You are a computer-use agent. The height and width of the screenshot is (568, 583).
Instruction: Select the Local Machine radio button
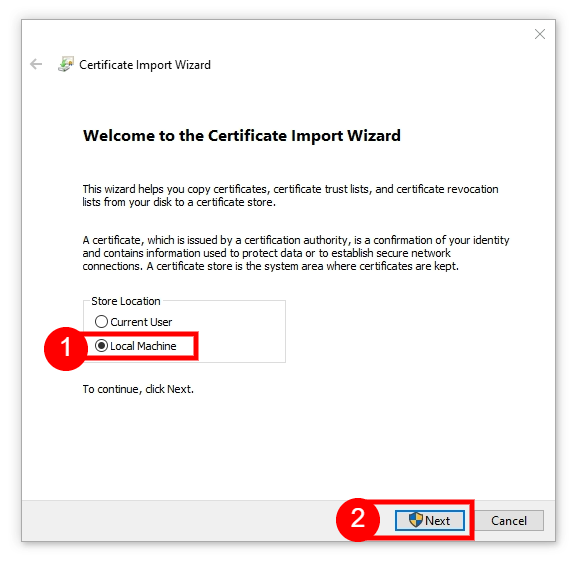pyautogui.click(x=101, y=346)
